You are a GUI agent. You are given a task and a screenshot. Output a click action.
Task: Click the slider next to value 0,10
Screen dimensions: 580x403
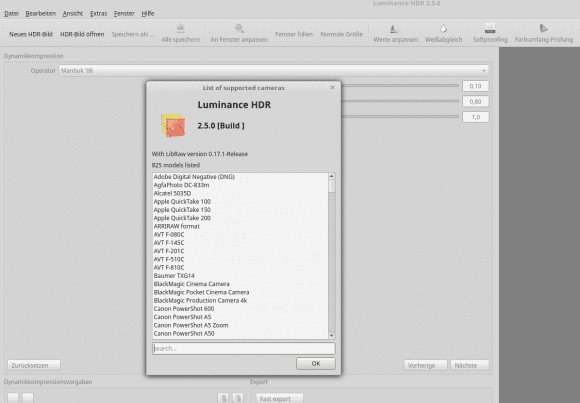coord(400,85)
